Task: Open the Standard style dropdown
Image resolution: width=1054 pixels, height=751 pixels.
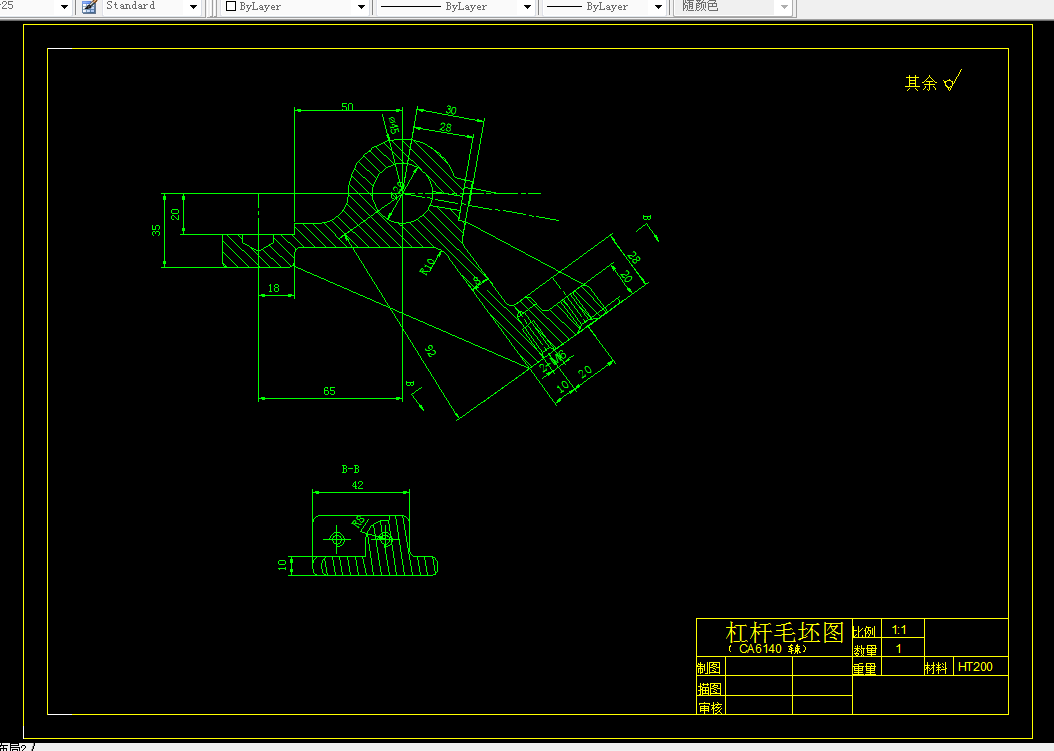Action: tap(151, 7)
